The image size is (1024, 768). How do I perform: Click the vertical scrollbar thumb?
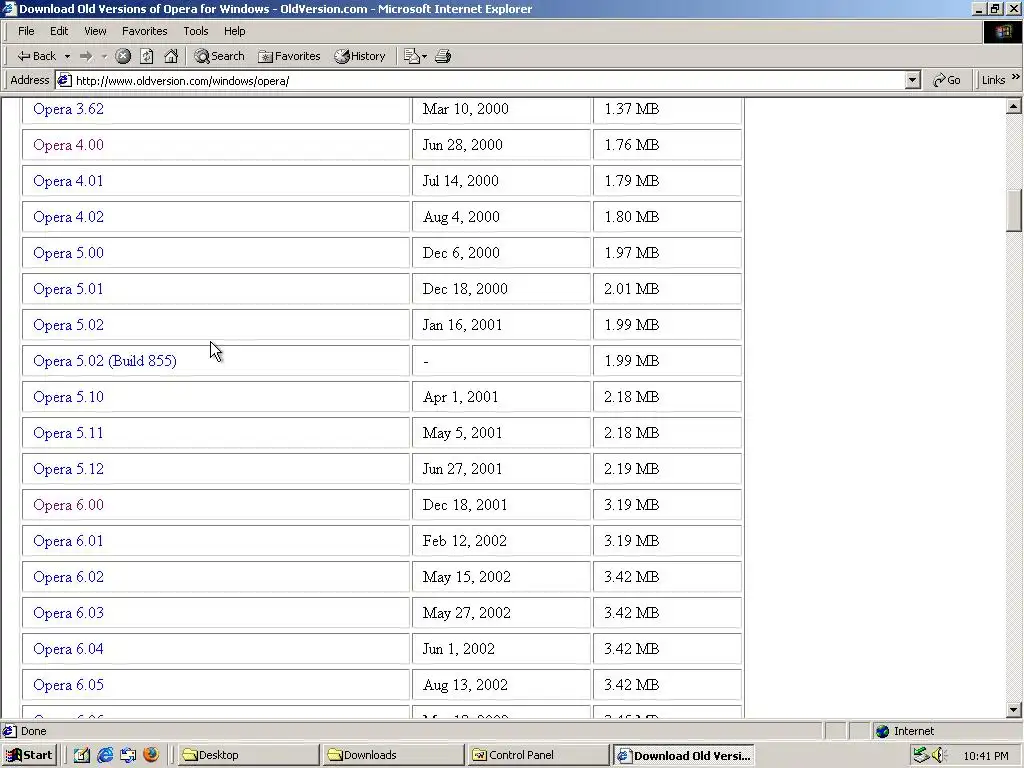point(1014,210)
